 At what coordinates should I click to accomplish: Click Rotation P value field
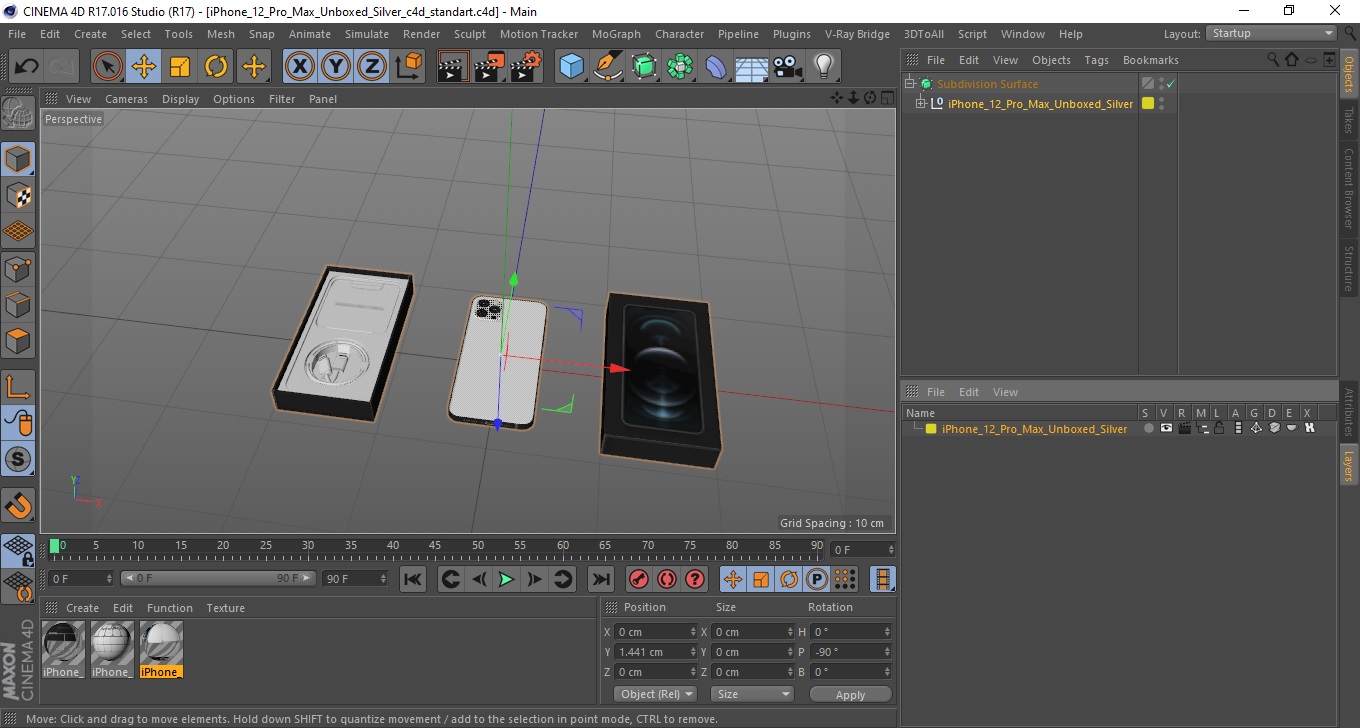(850, 652)
